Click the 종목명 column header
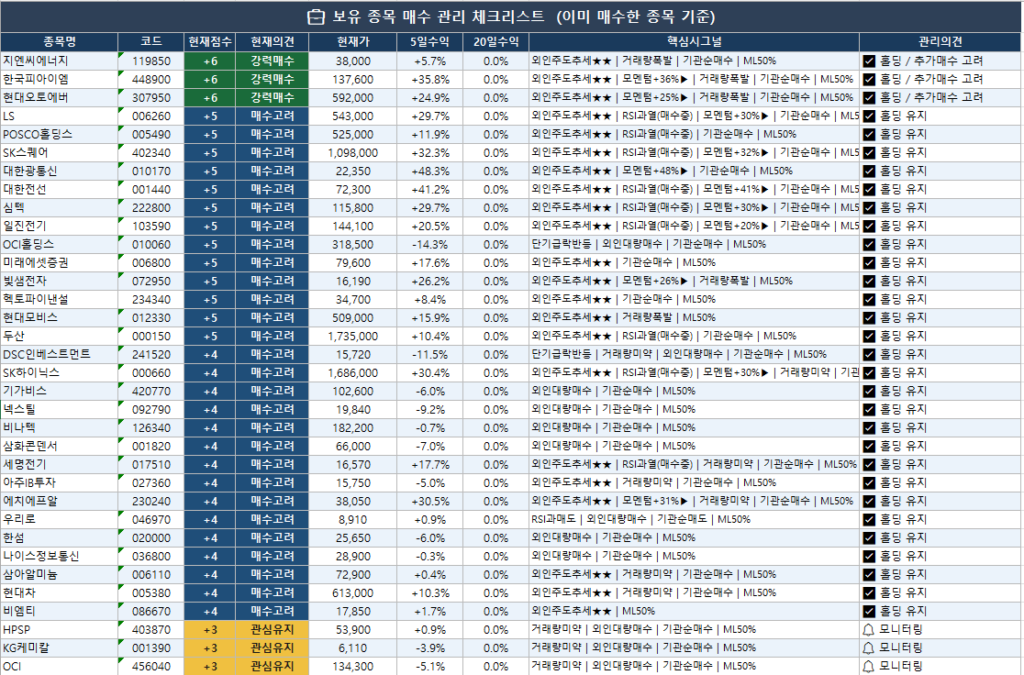 click(x=59, y=42)
